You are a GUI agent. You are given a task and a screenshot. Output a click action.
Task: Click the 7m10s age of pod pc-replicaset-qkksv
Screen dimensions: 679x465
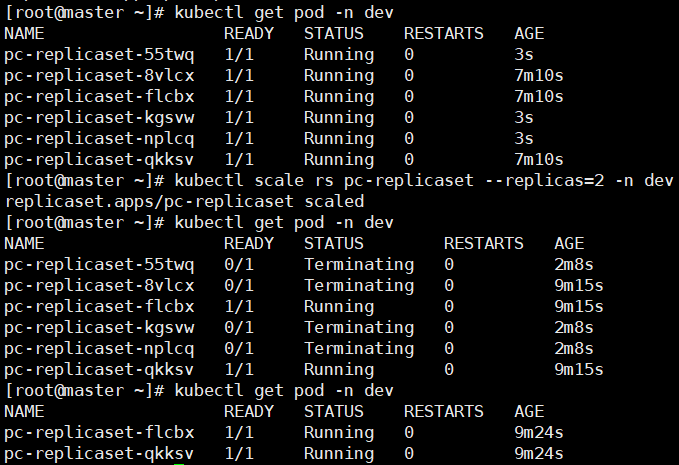pos(538,159)
